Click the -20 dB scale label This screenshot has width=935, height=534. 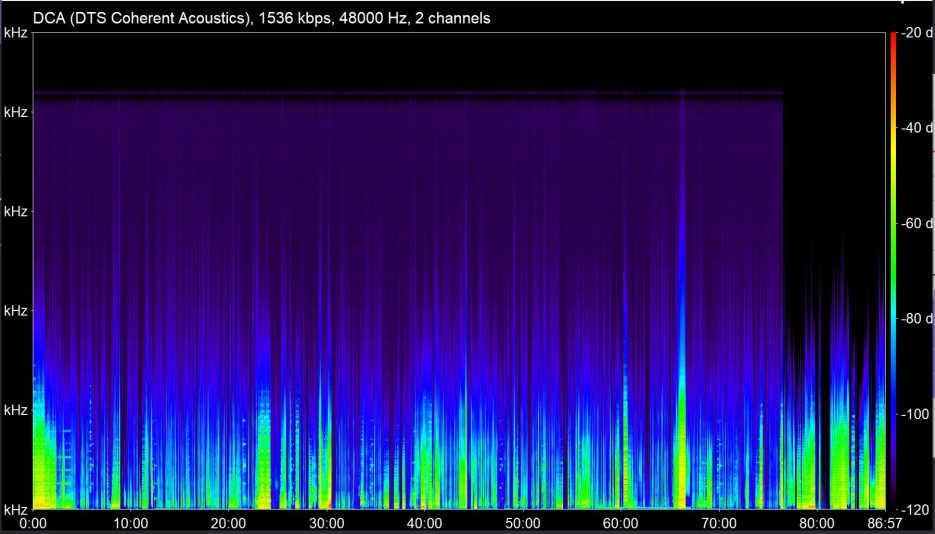point(917,33)
